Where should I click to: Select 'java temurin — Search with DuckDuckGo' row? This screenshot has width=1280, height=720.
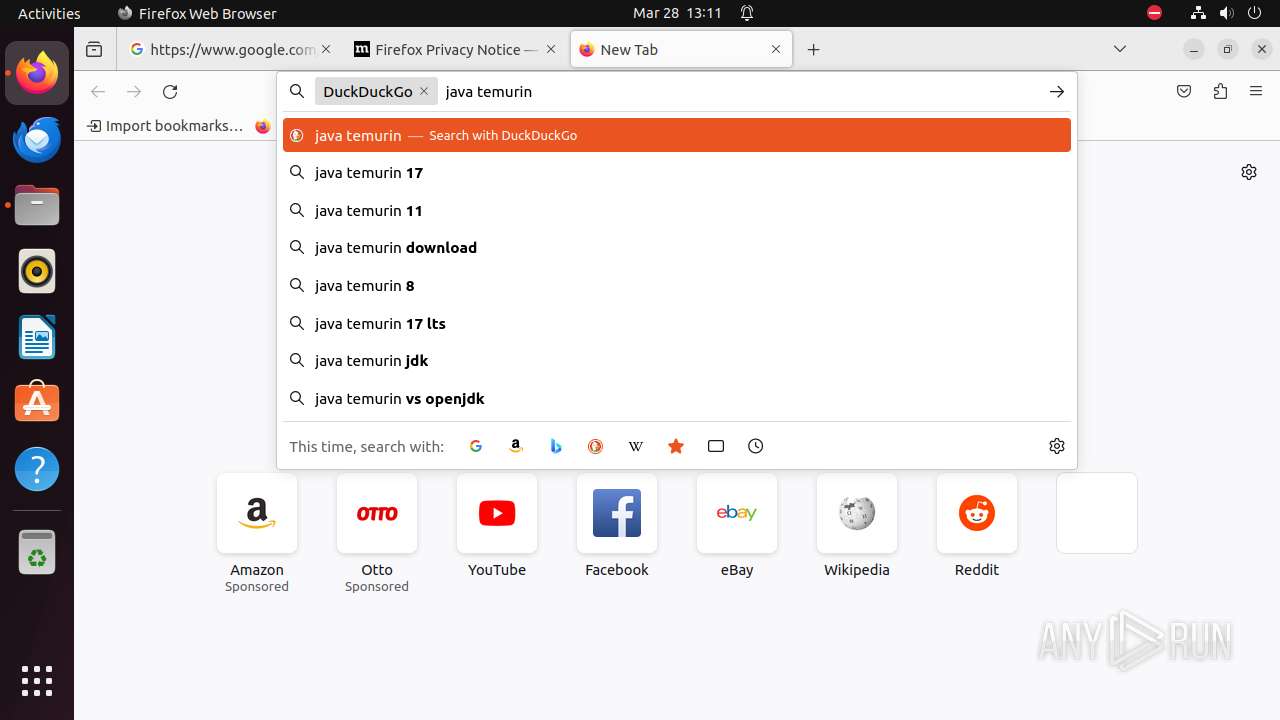click(677, 135)
